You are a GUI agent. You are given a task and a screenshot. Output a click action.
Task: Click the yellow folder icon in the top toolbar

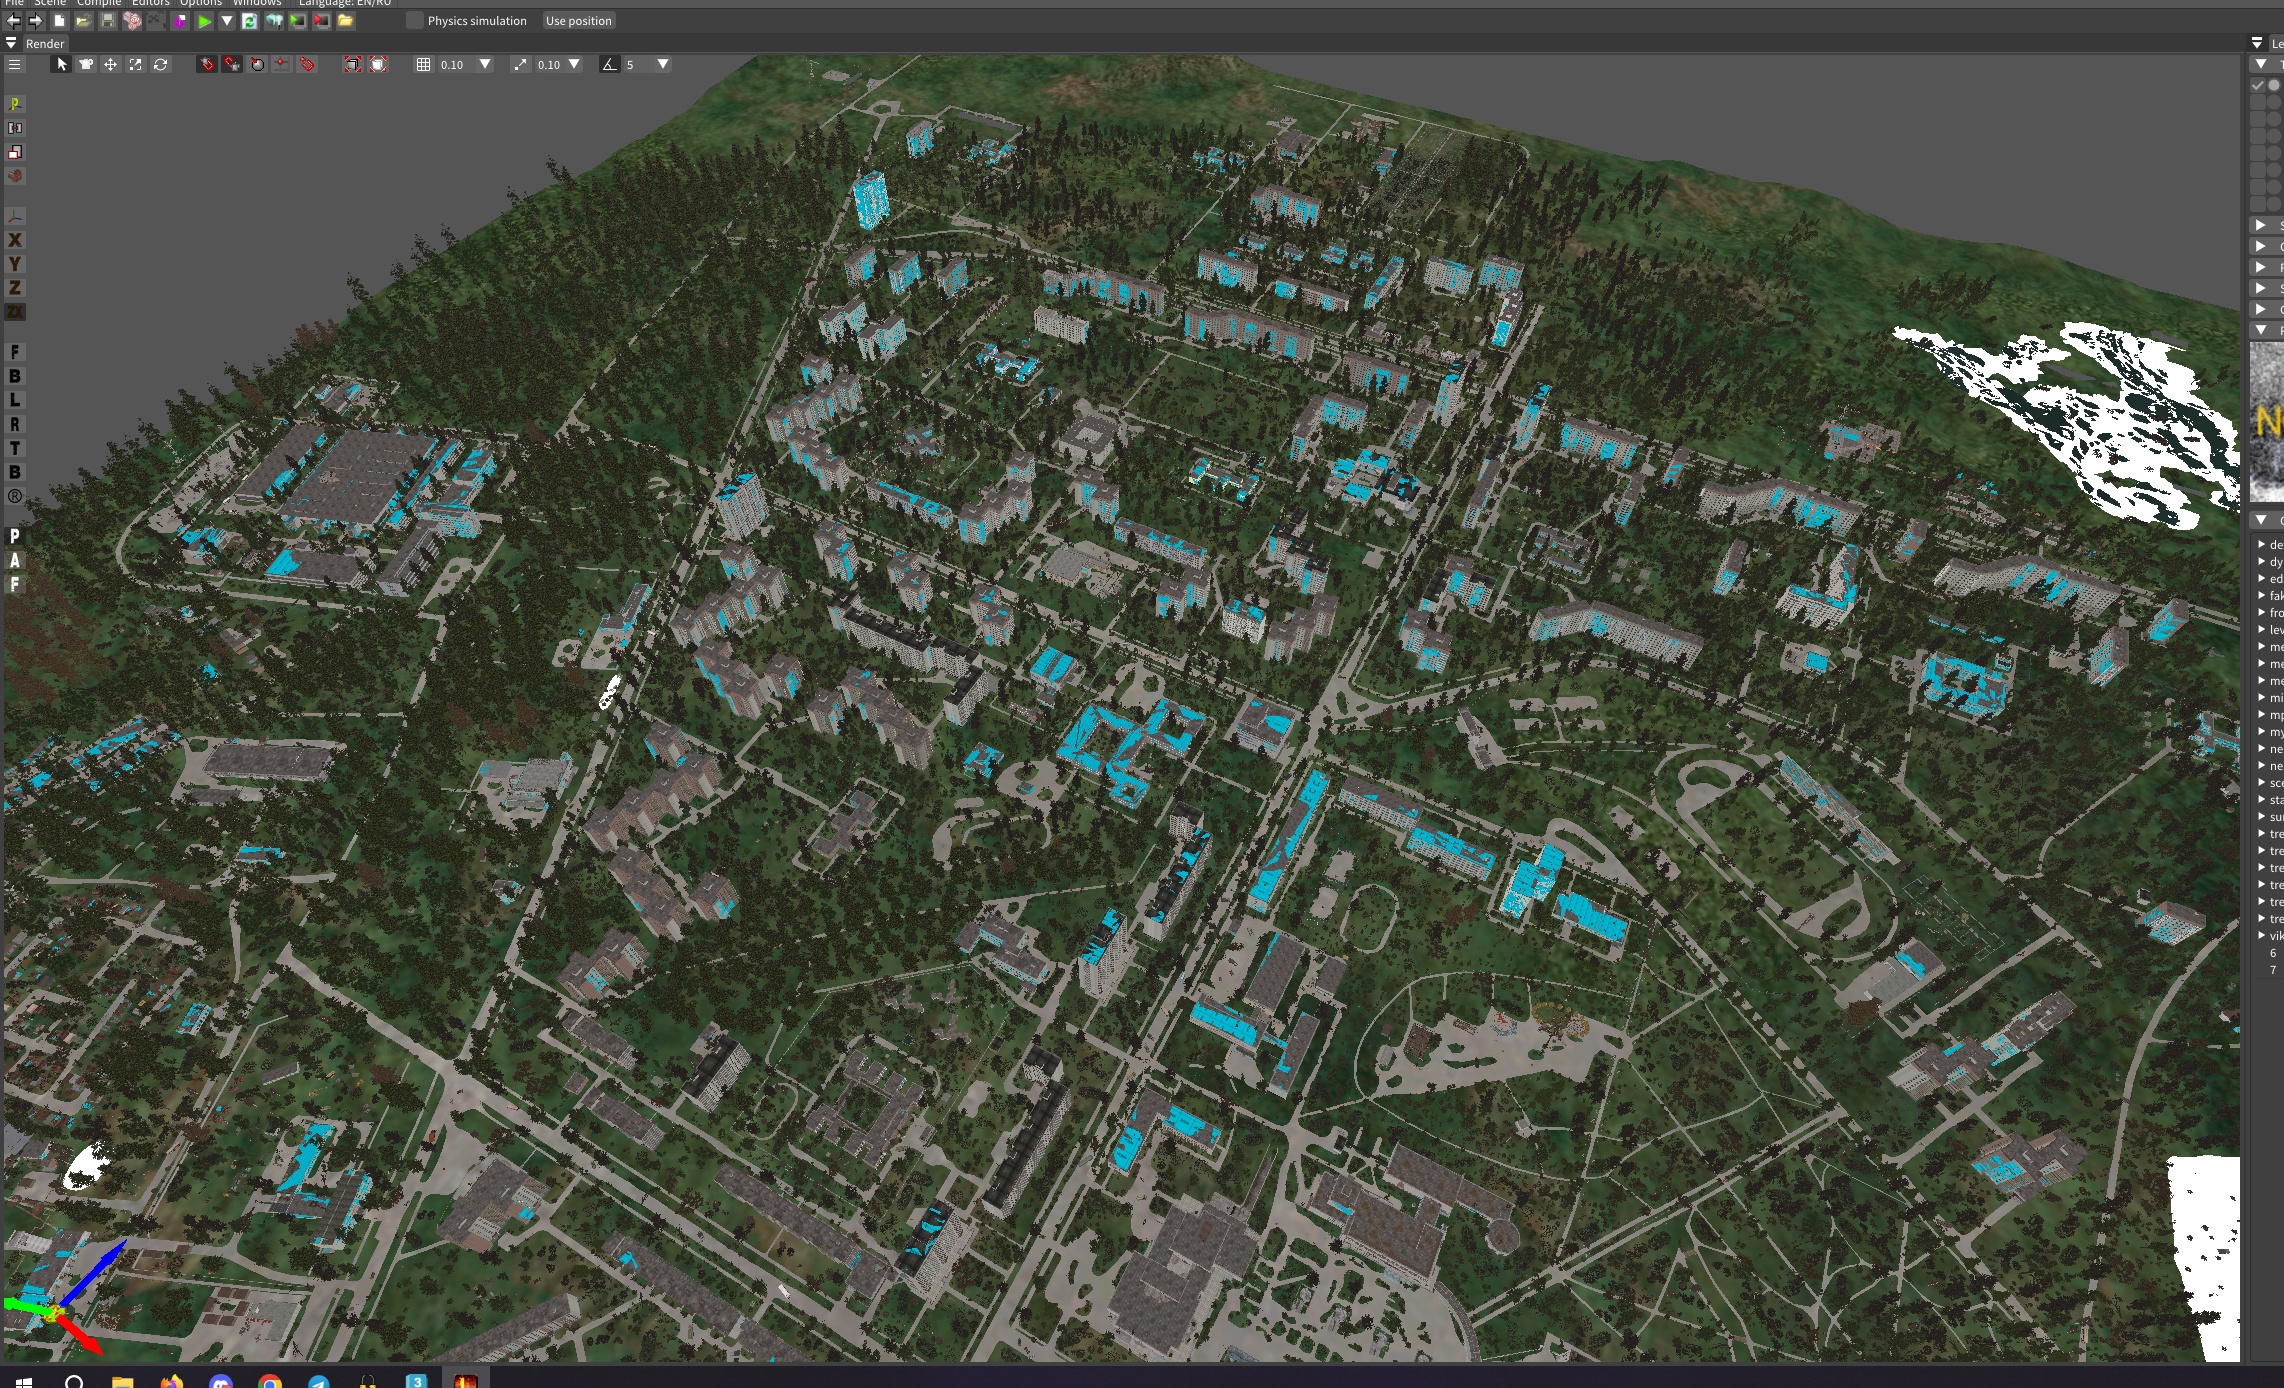click(x=346, y=21)
